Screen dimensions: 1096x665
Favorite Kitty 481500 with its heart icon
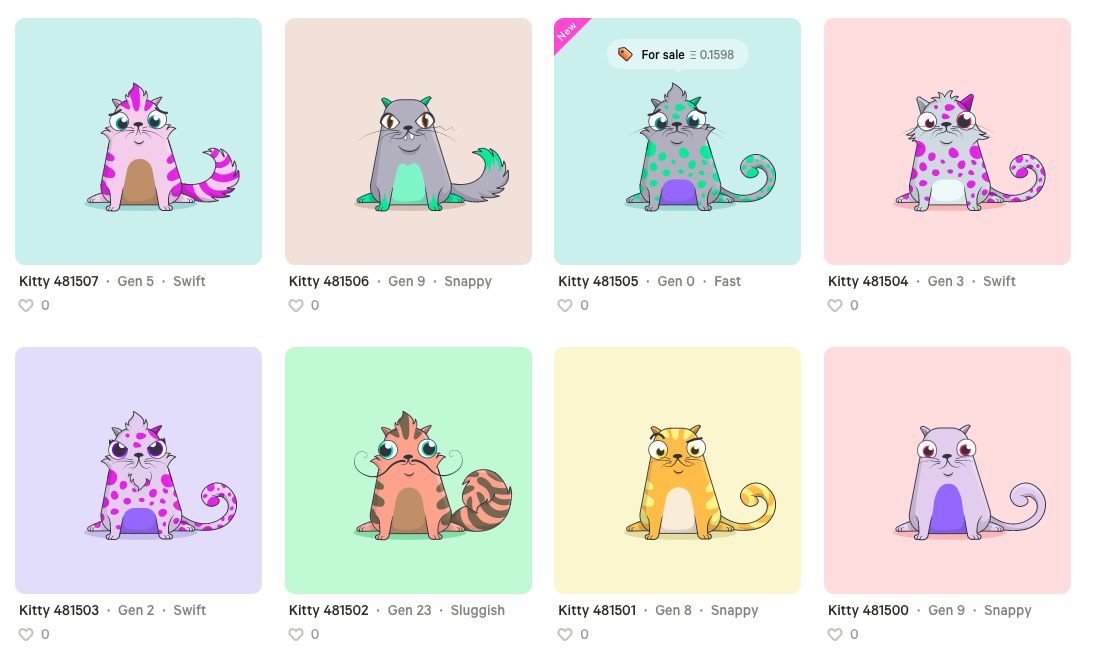(x=835, y=634)
